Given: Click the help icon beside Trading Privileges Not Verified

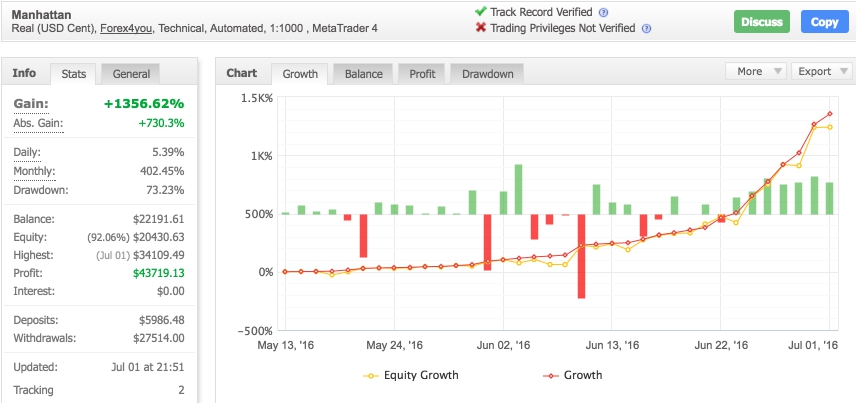Looking at the screenshot, I should 645,28.
